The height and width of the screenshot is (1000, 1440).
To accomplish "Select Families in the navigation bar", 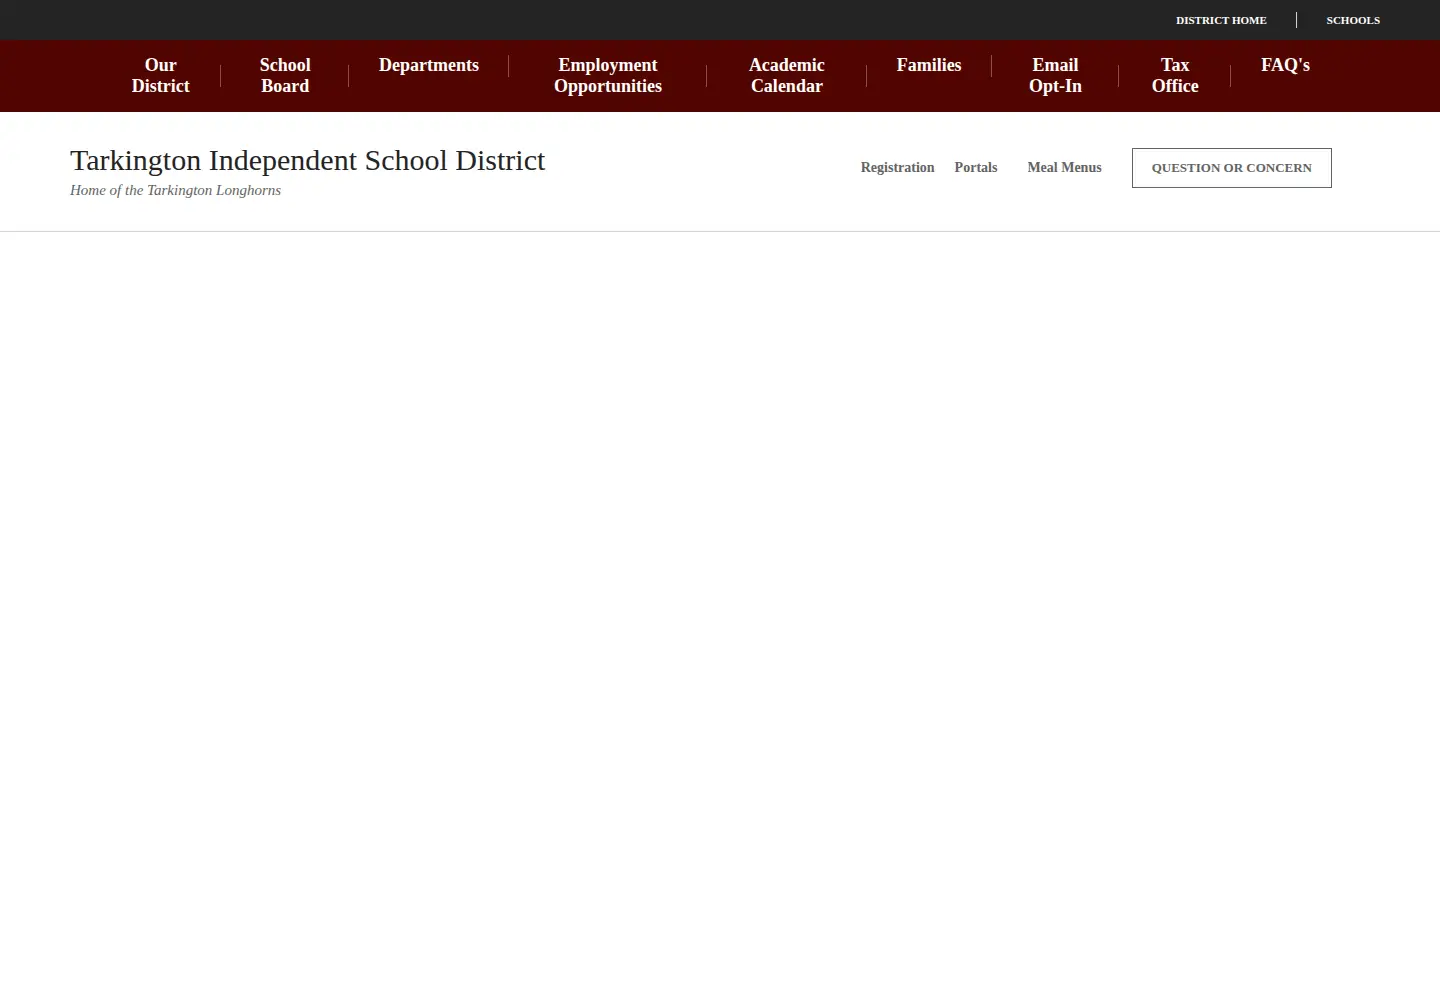I will coord(929,65).
